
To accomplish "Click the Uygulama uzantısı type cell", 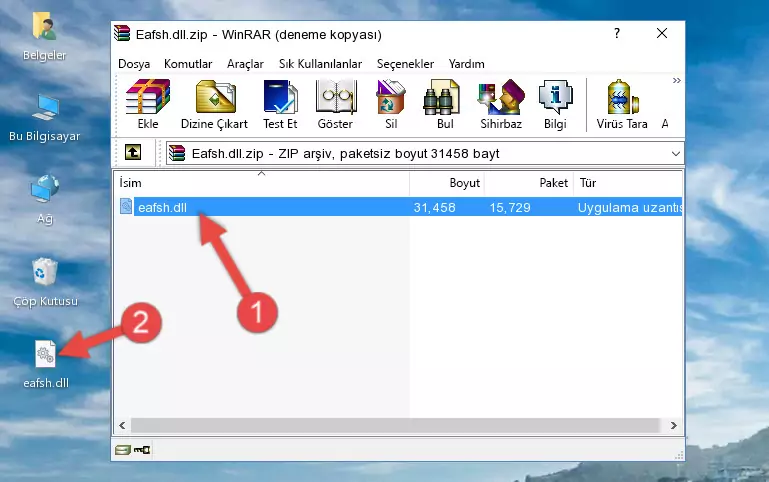I will (x=630, y=207).
